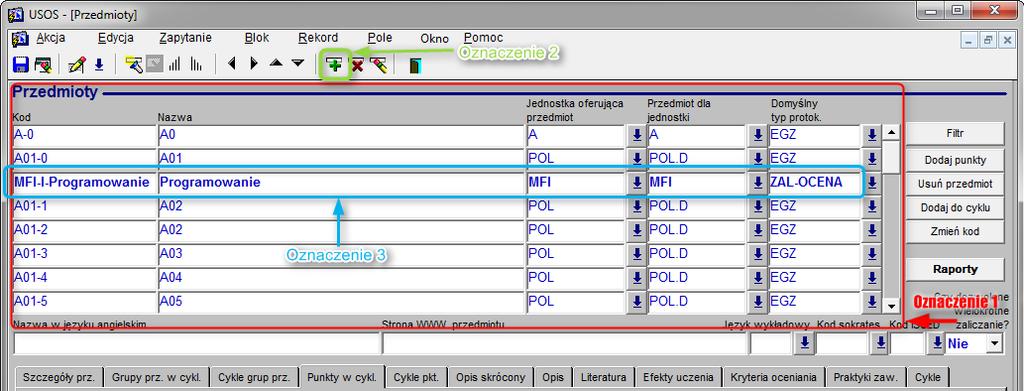1024x391 pixels.
Task: Click the Nazwa w języku angielskim field
Action: coord(197,343)
